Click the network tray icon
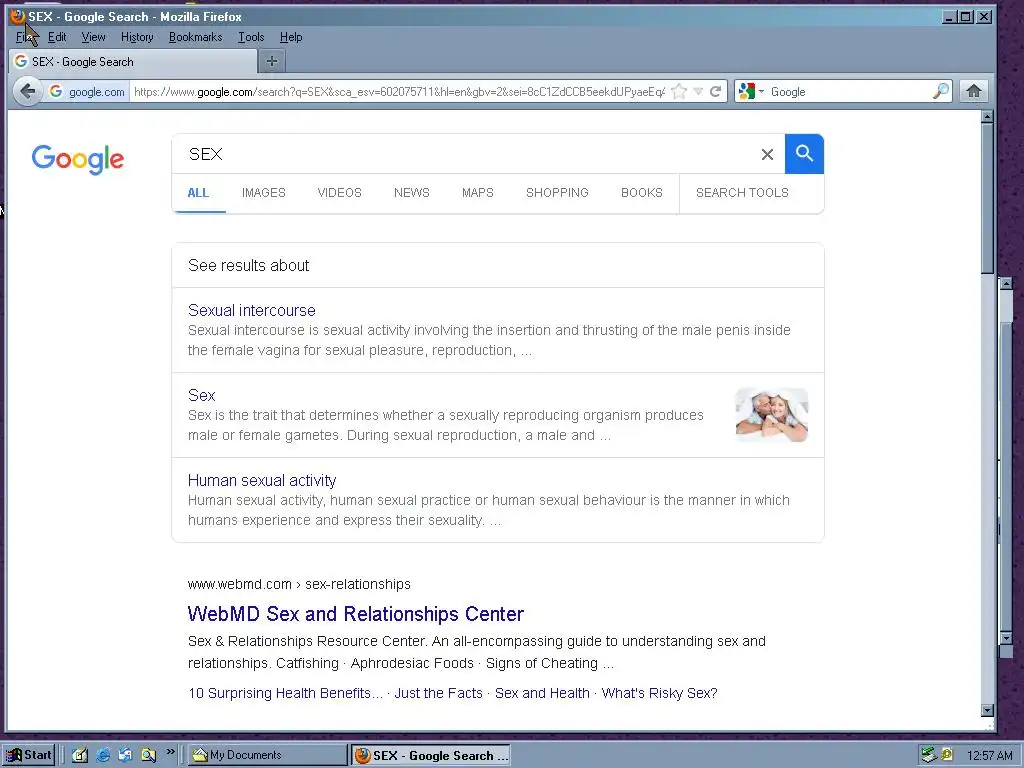The height and width of the screenshot is (768, 1024). coord(929,755)
